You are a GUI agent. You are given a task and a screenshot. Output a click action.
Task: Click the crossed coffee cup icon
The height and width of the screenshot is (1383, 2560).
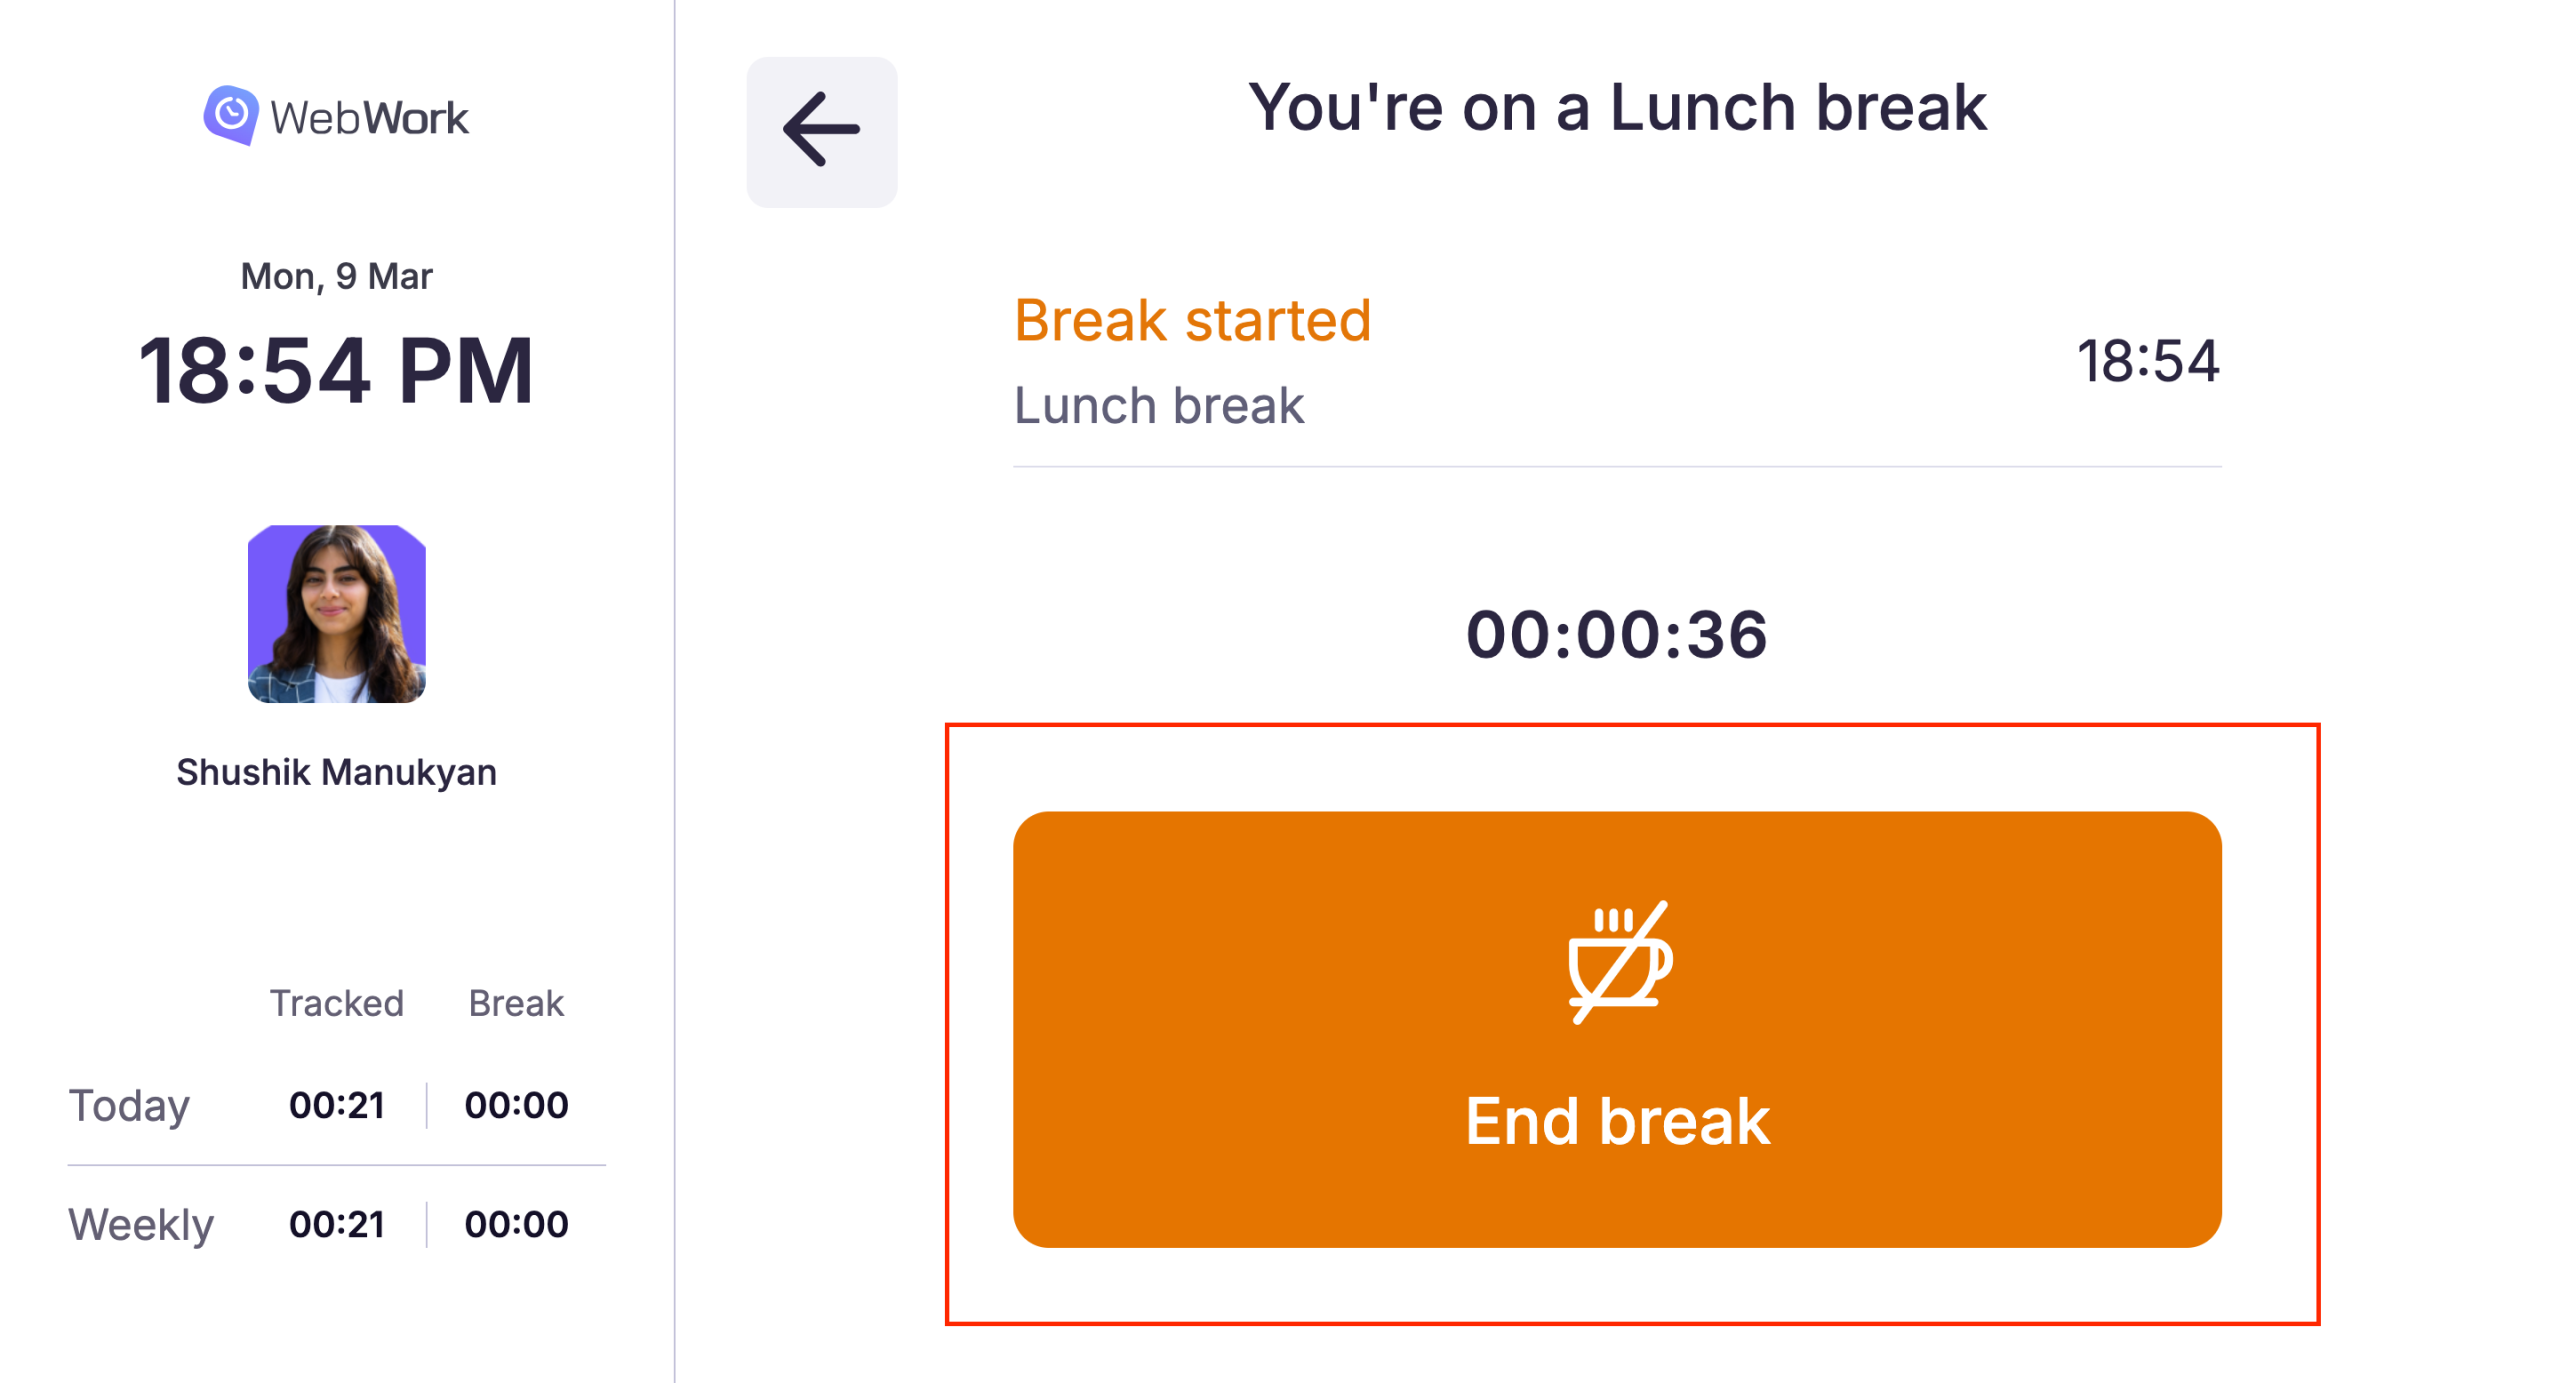1617,961
